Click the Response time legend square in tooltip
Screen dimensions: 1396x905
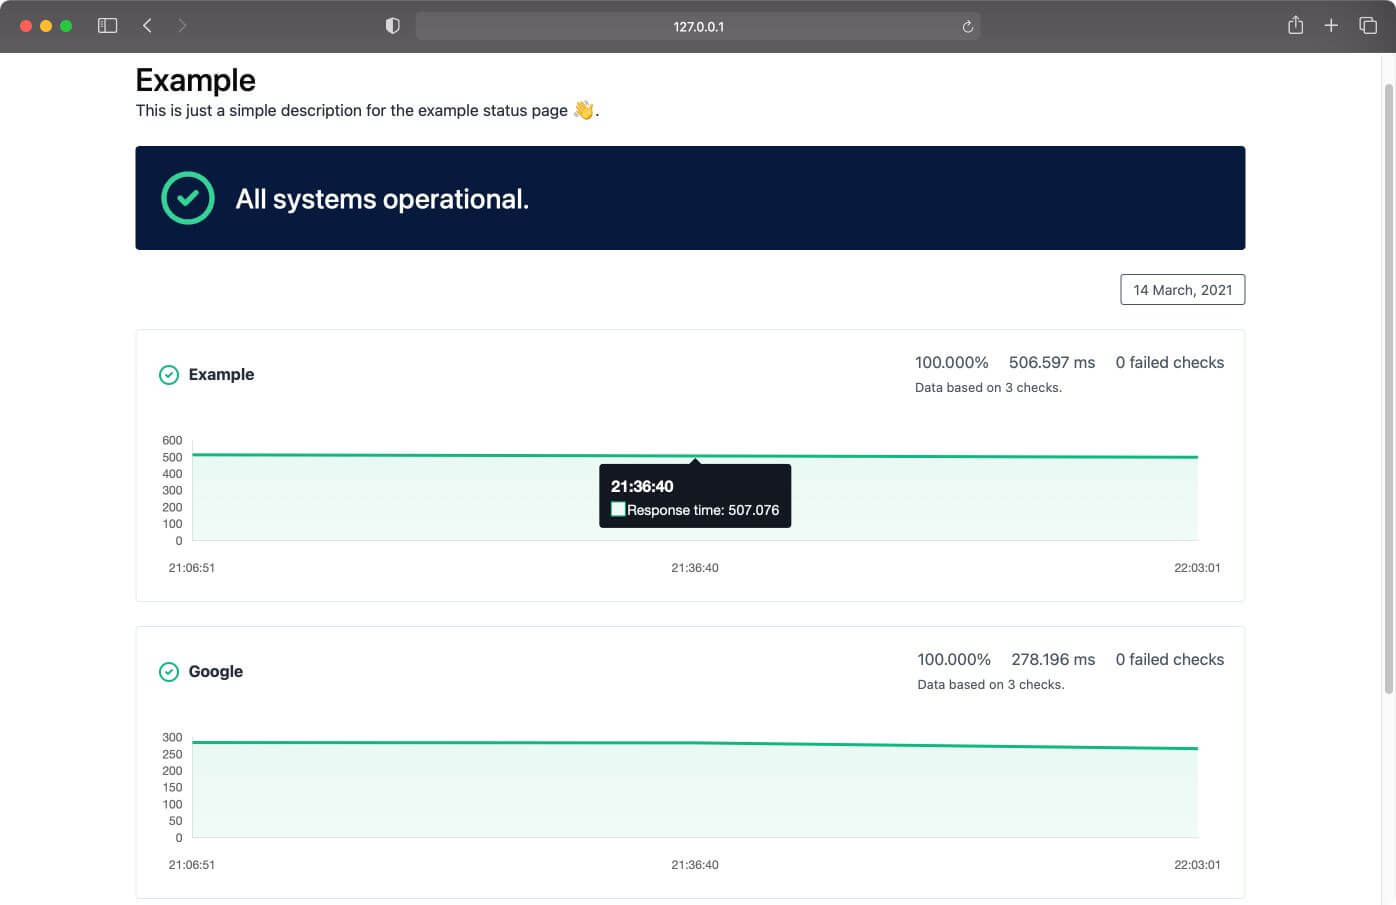(x=618, y=509)
